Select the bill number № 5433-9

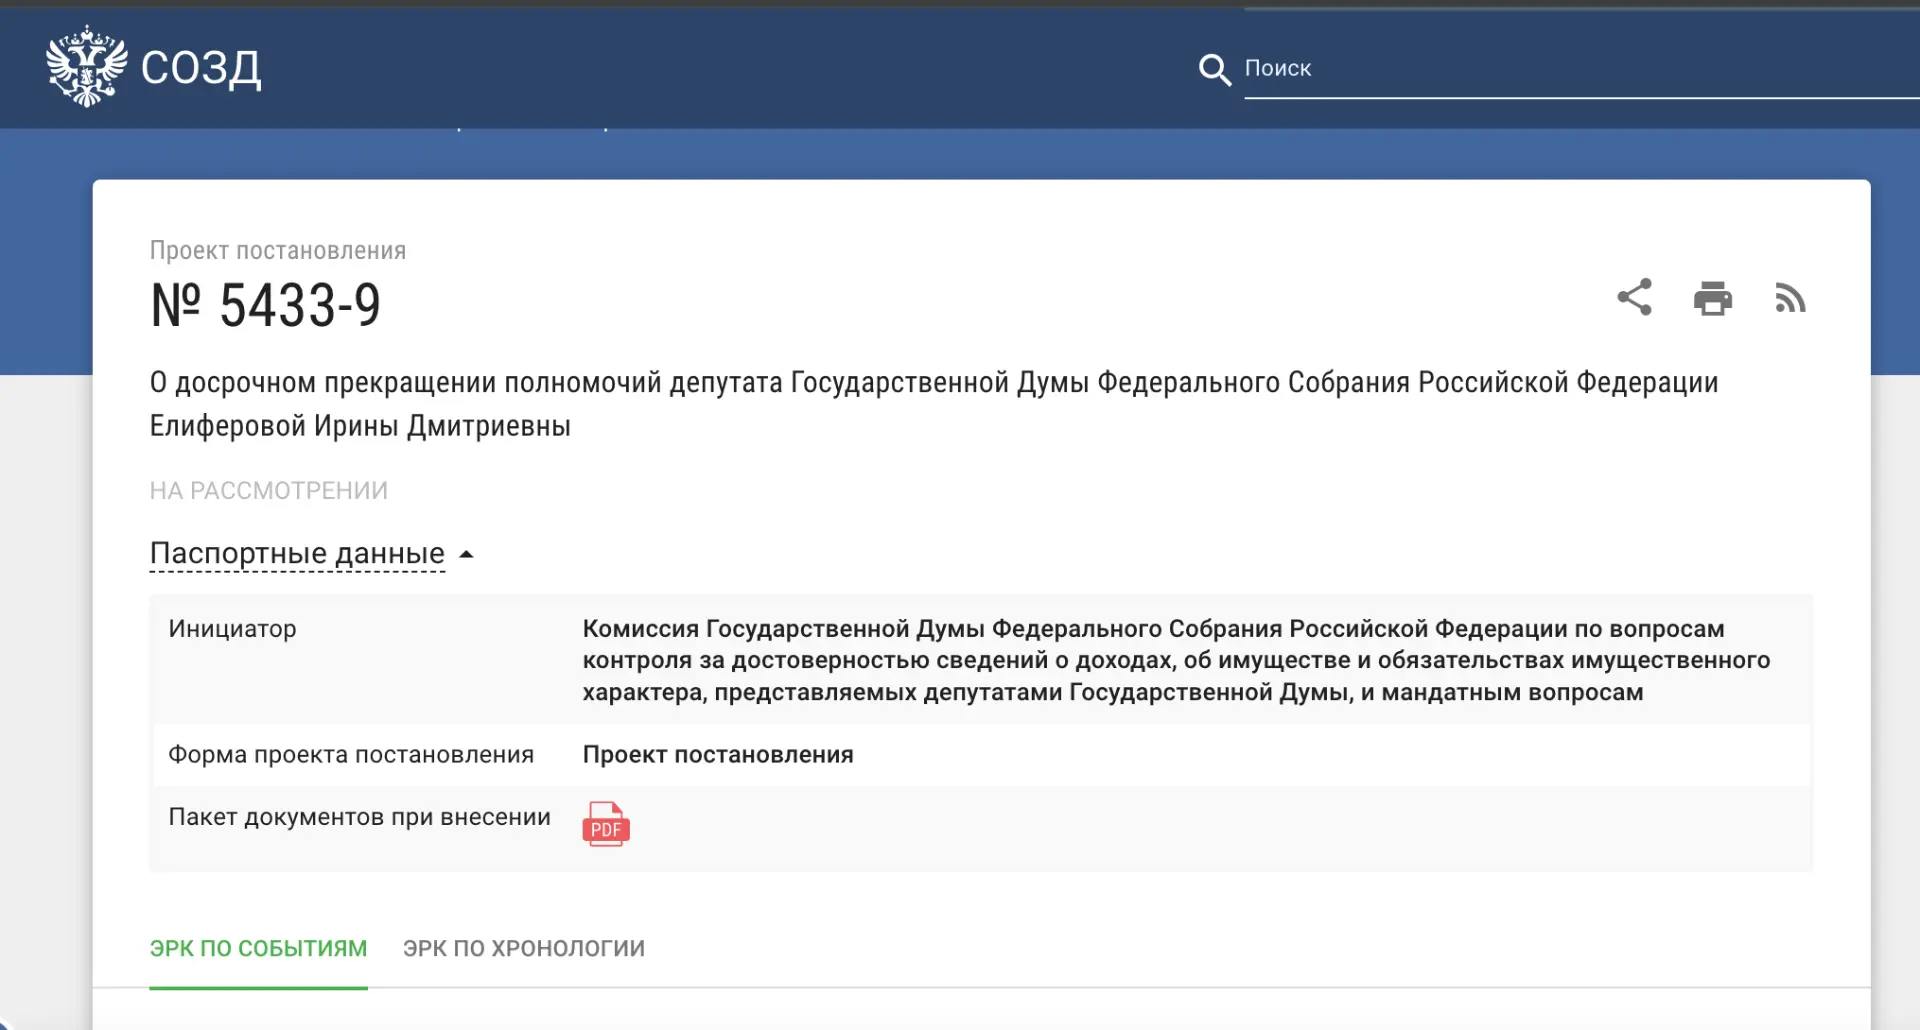coord(266,305)
